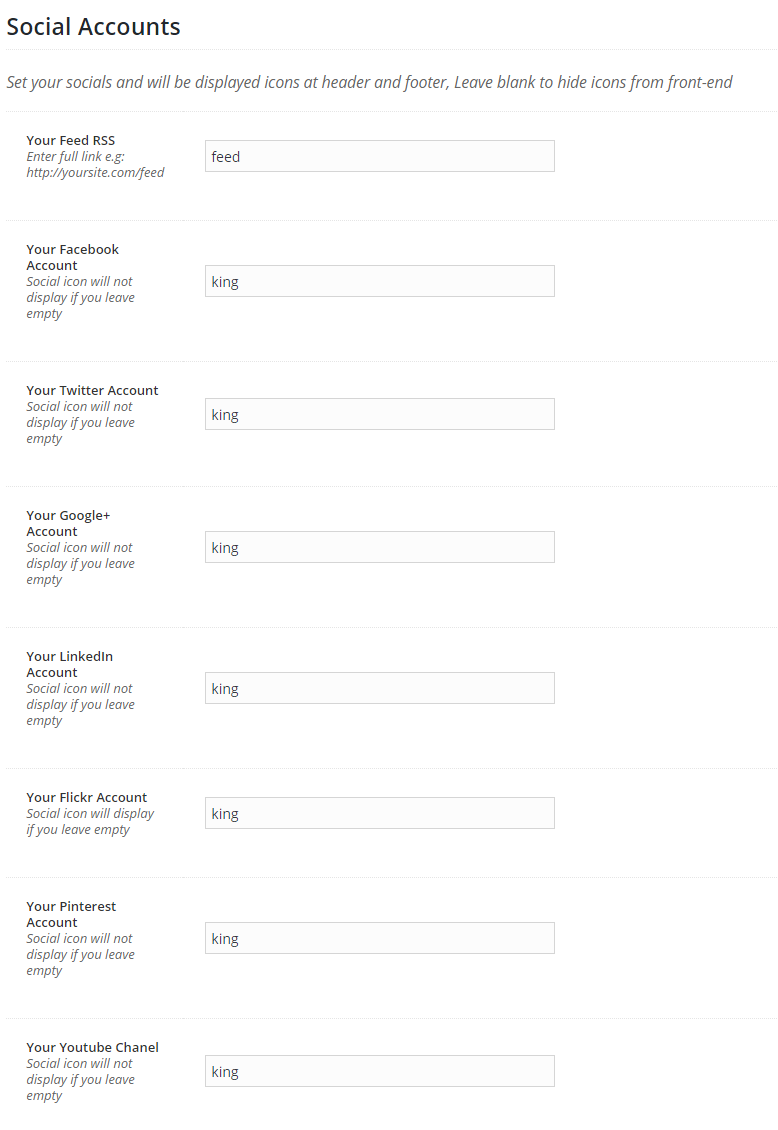Click the 'Your Flickr Account' label
Screen dimensions: 778x1130
[86, 798]
